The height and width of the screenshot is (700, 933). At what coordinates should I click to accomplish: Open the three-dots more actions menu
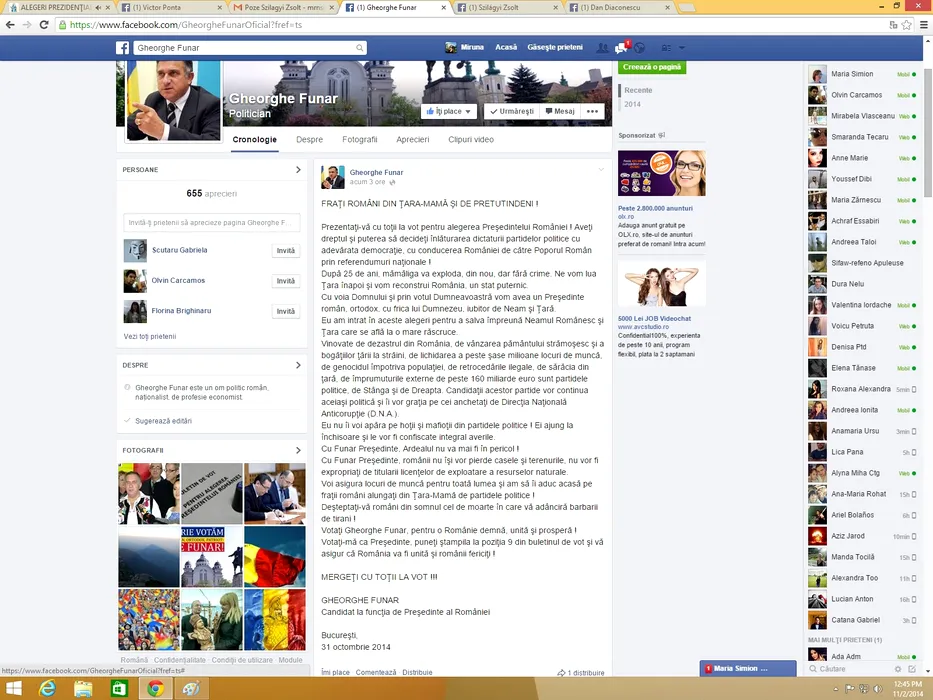(x=593, y=112)
